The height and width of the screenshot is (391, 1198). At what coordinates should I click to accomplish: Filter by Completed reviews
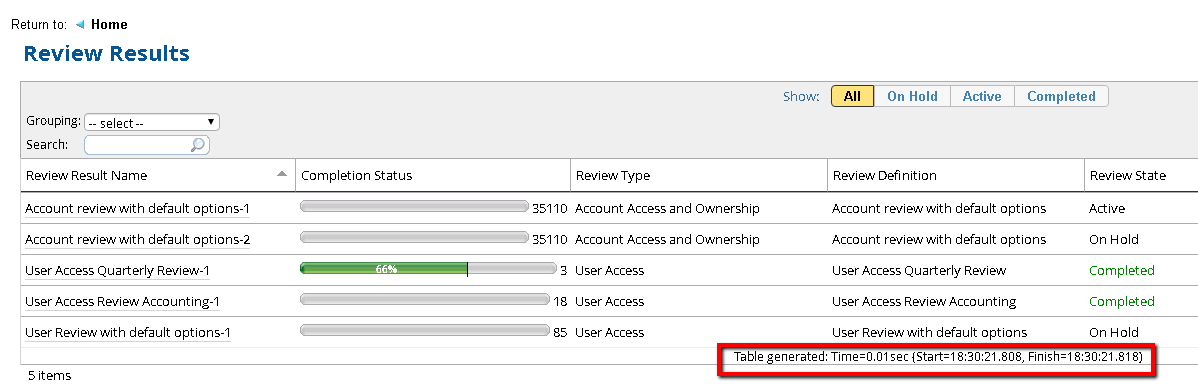point(1061,96)
